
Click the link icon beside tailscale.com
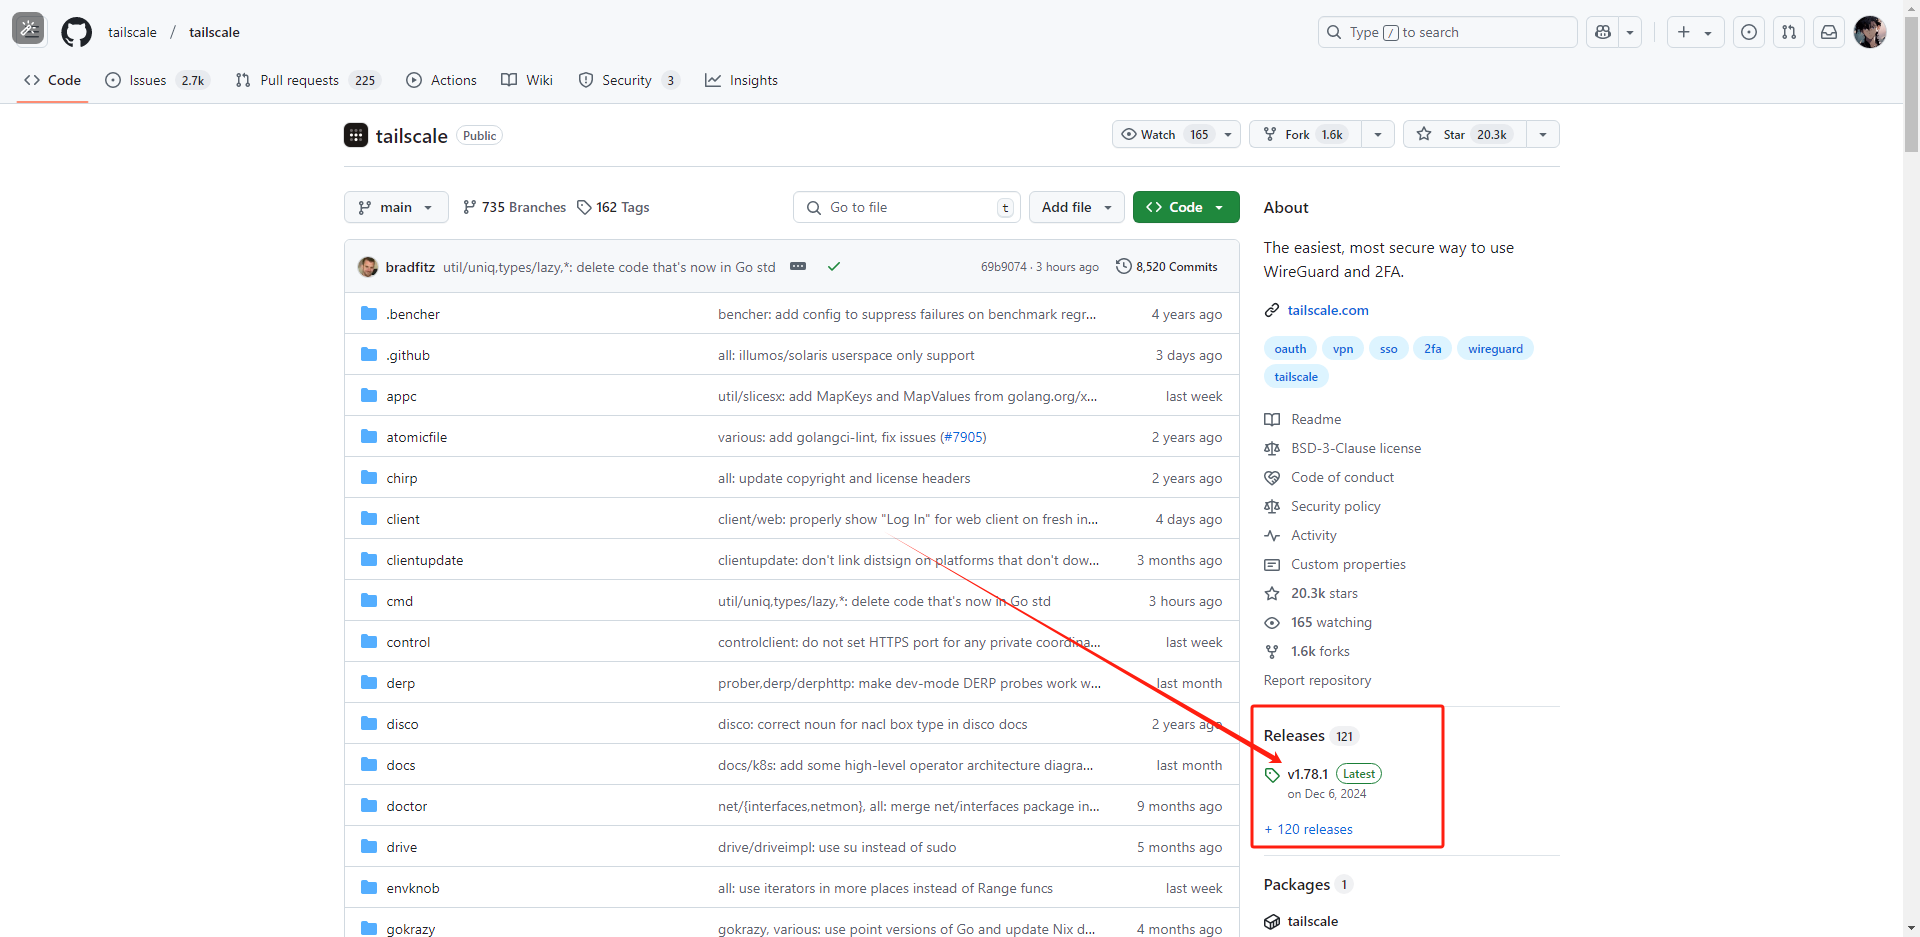click(x=1272, y=310)
